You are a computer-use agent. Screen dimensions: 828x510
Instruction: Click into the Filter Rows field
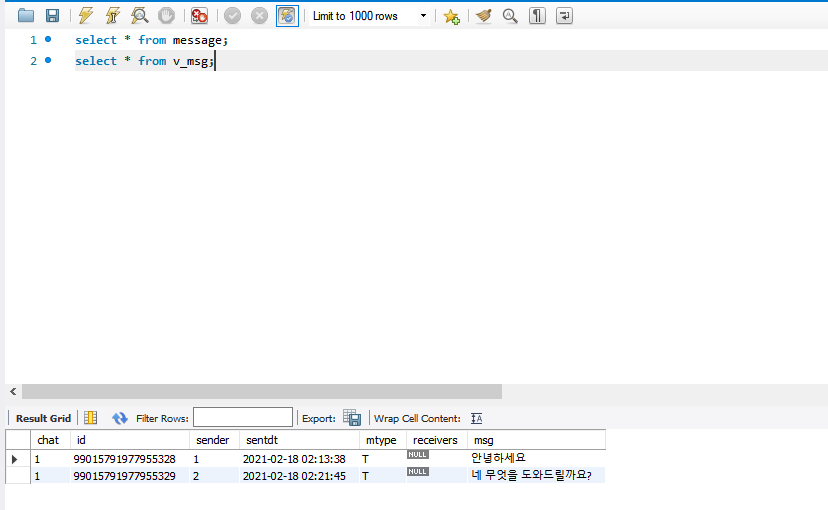(x=243, y=418)
